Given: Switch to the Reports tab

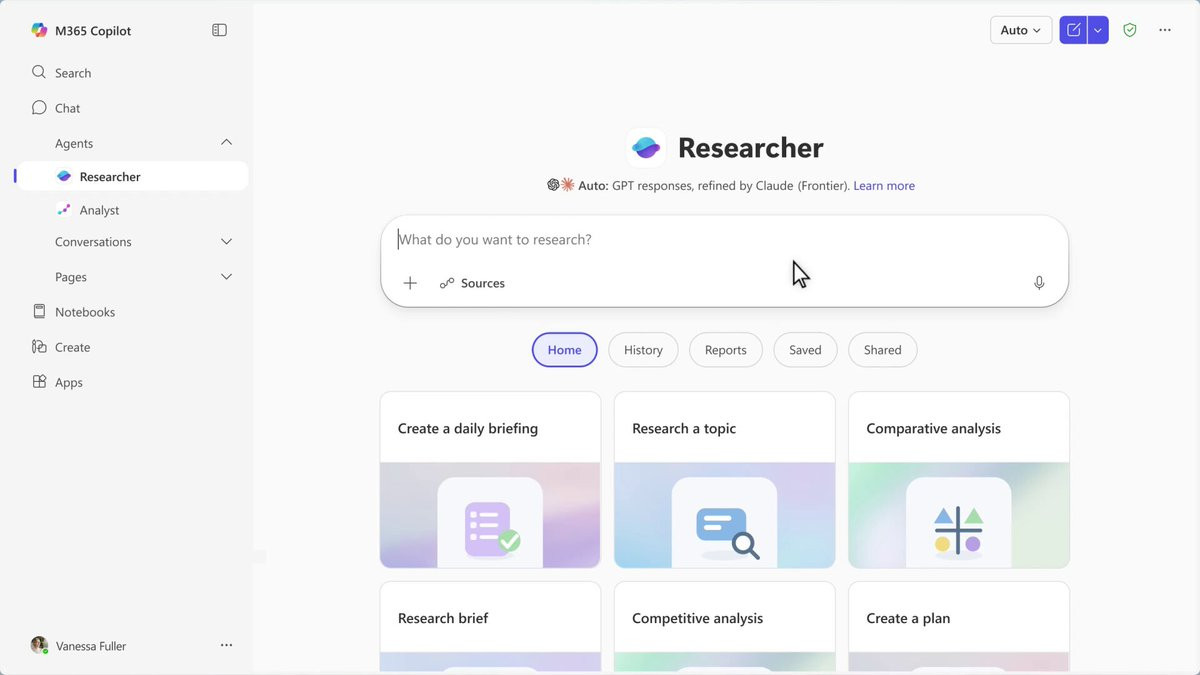Looking at the screenshot, I should click(x=725, y=350).
